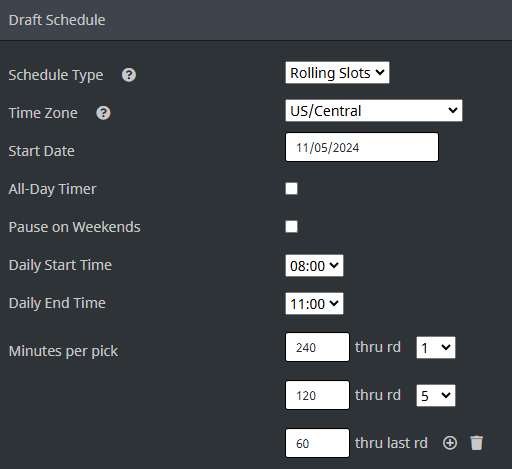Select the Start Date field showing 11/05/2024

[362, 147]
